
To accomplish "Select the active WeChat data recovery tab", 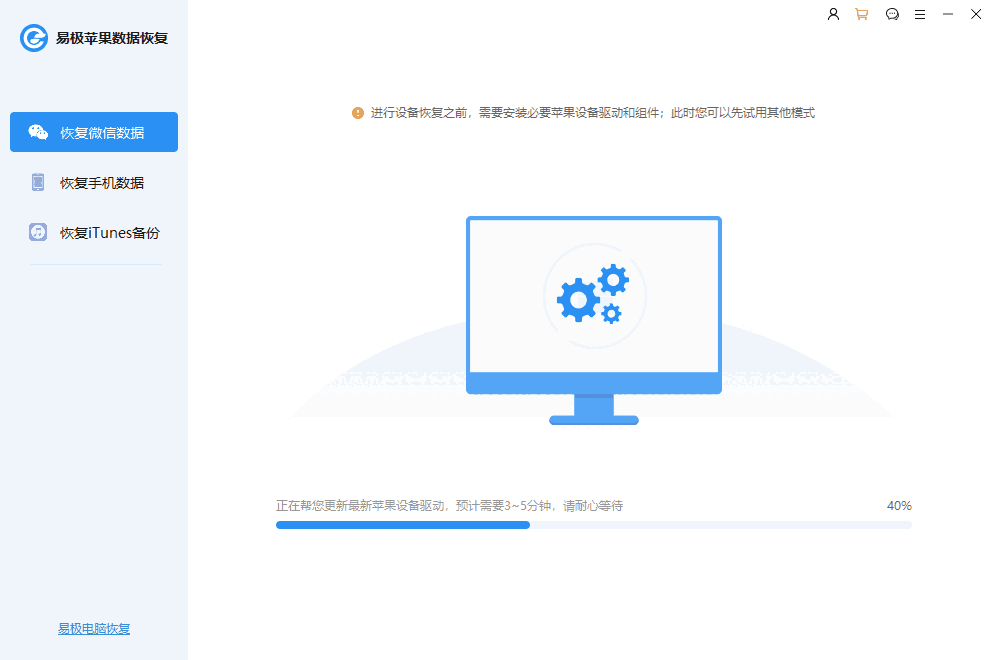I will [93, 131].
